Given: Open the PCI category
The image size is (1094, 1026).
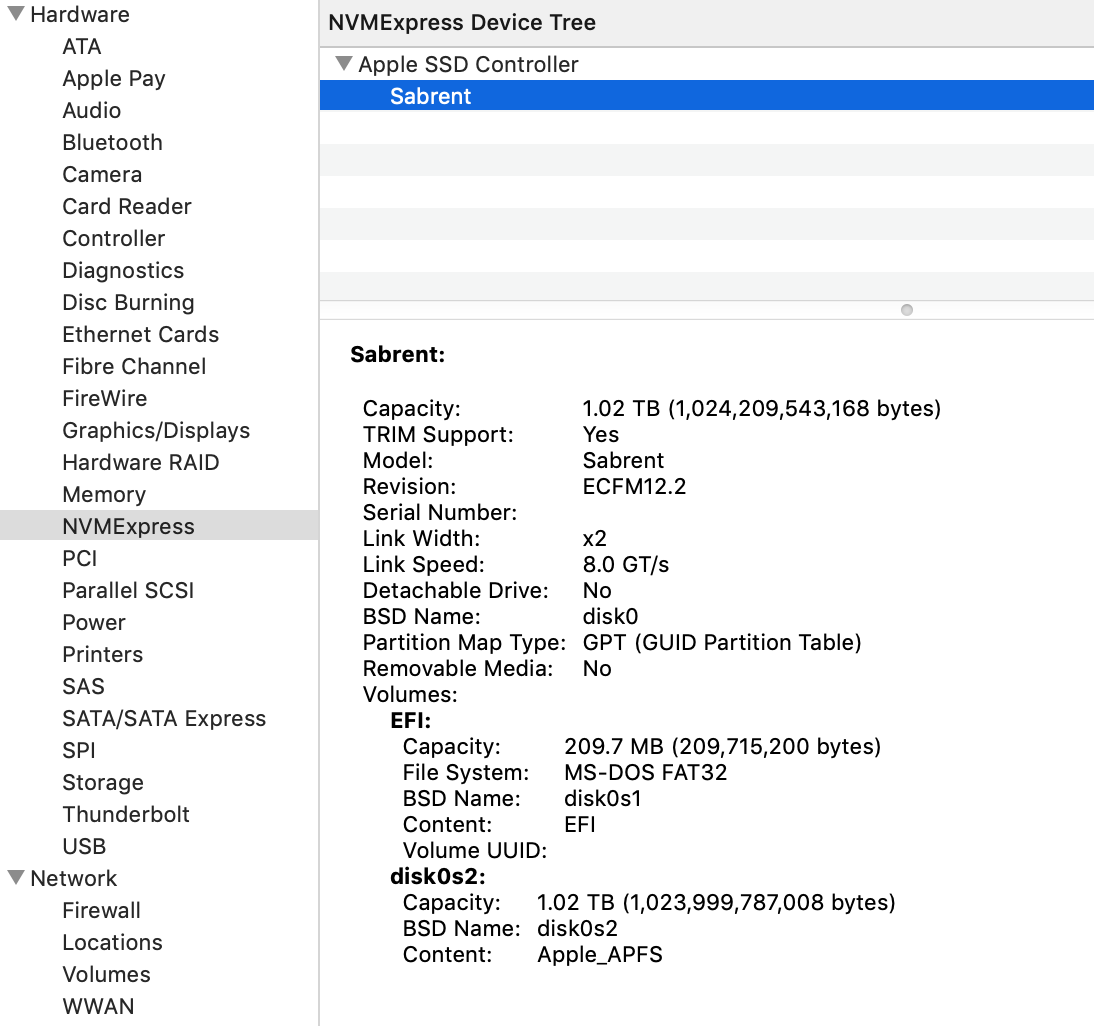Looking at the screenshot, I should point(80,558).
